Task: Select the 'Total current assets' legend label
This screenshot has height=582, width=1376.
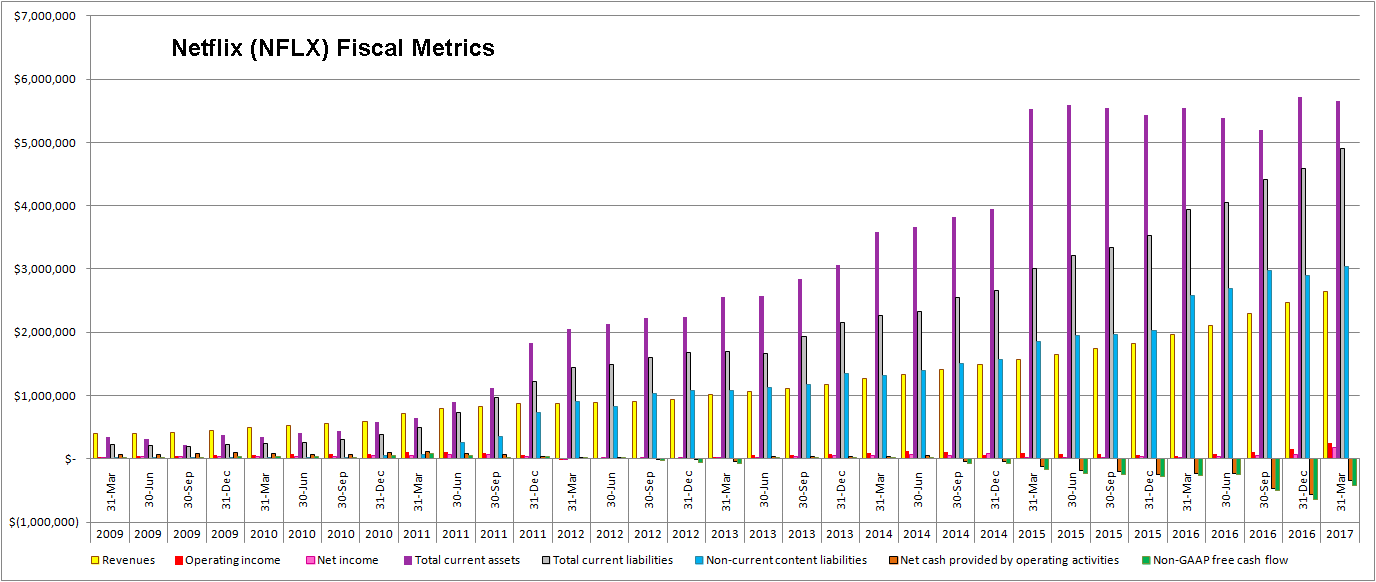Action: pos(469,560)
